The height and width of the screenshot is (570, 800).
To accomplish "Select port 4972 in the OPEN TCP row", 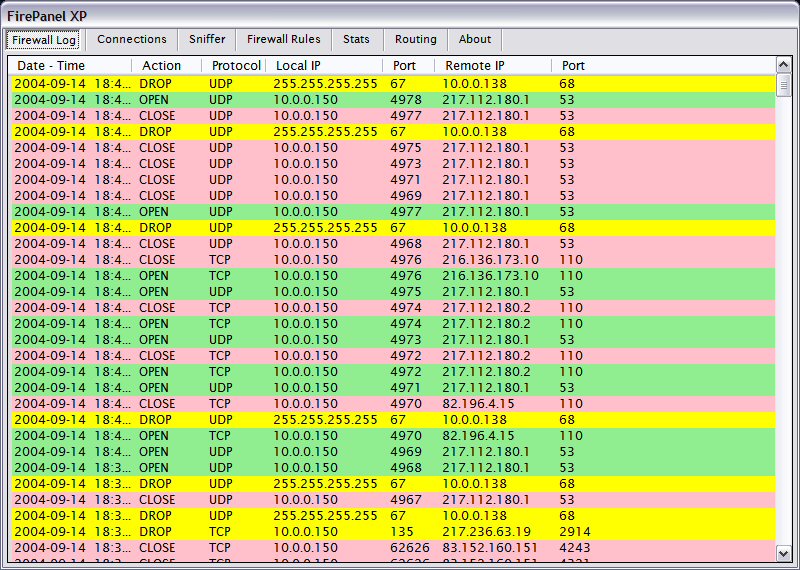I will (x=406, y=372).
